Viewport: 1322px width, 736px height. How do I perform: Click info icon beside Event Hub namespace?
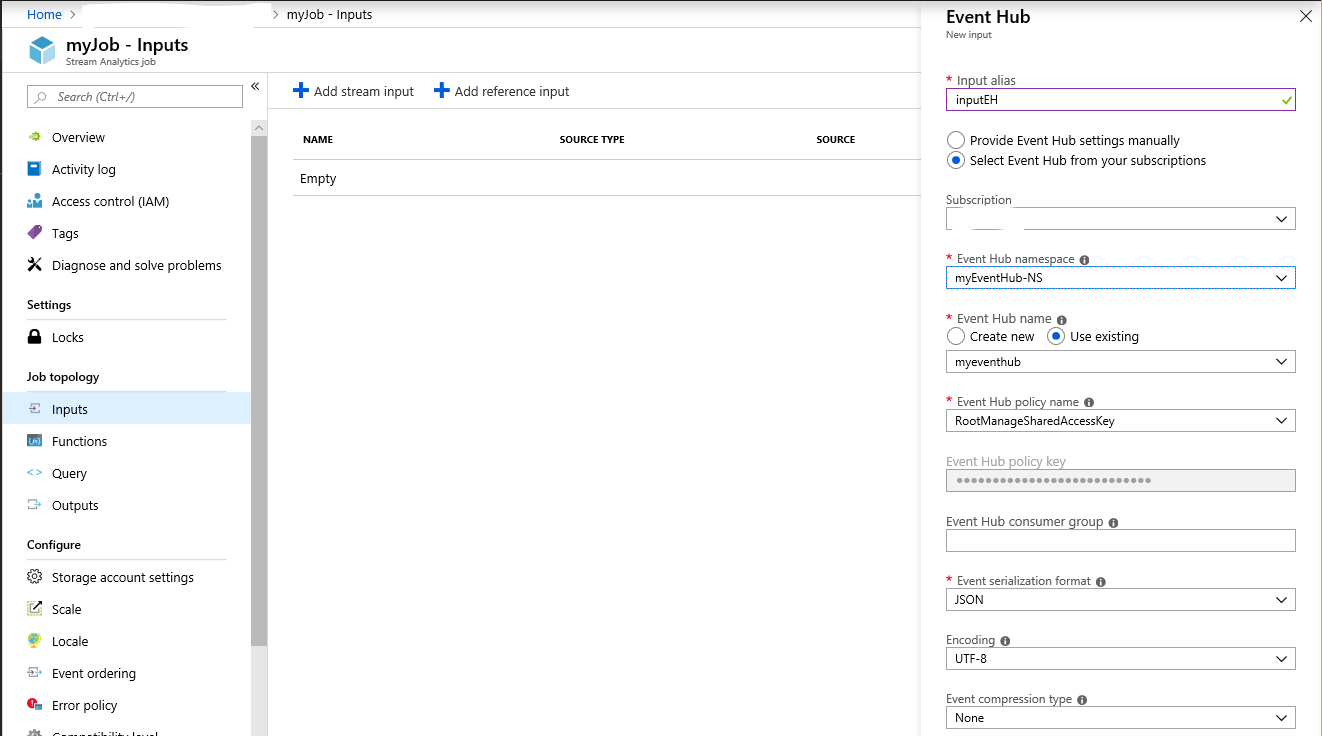(x=1084, y=260)
